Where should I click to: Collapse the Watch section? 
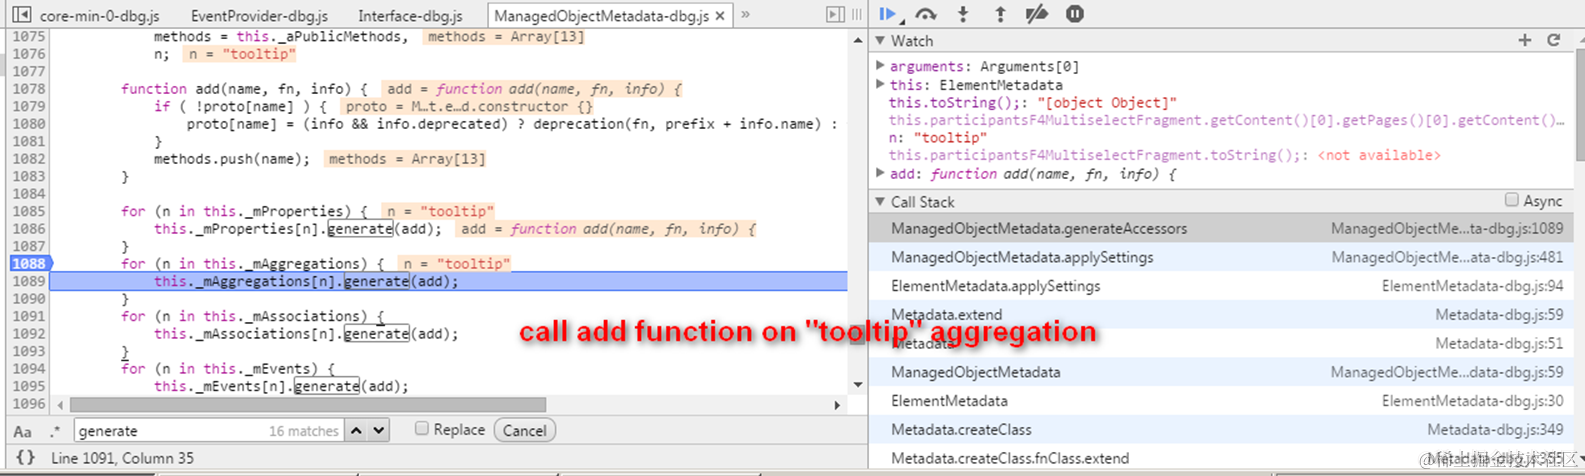click(x=881, y=41)
